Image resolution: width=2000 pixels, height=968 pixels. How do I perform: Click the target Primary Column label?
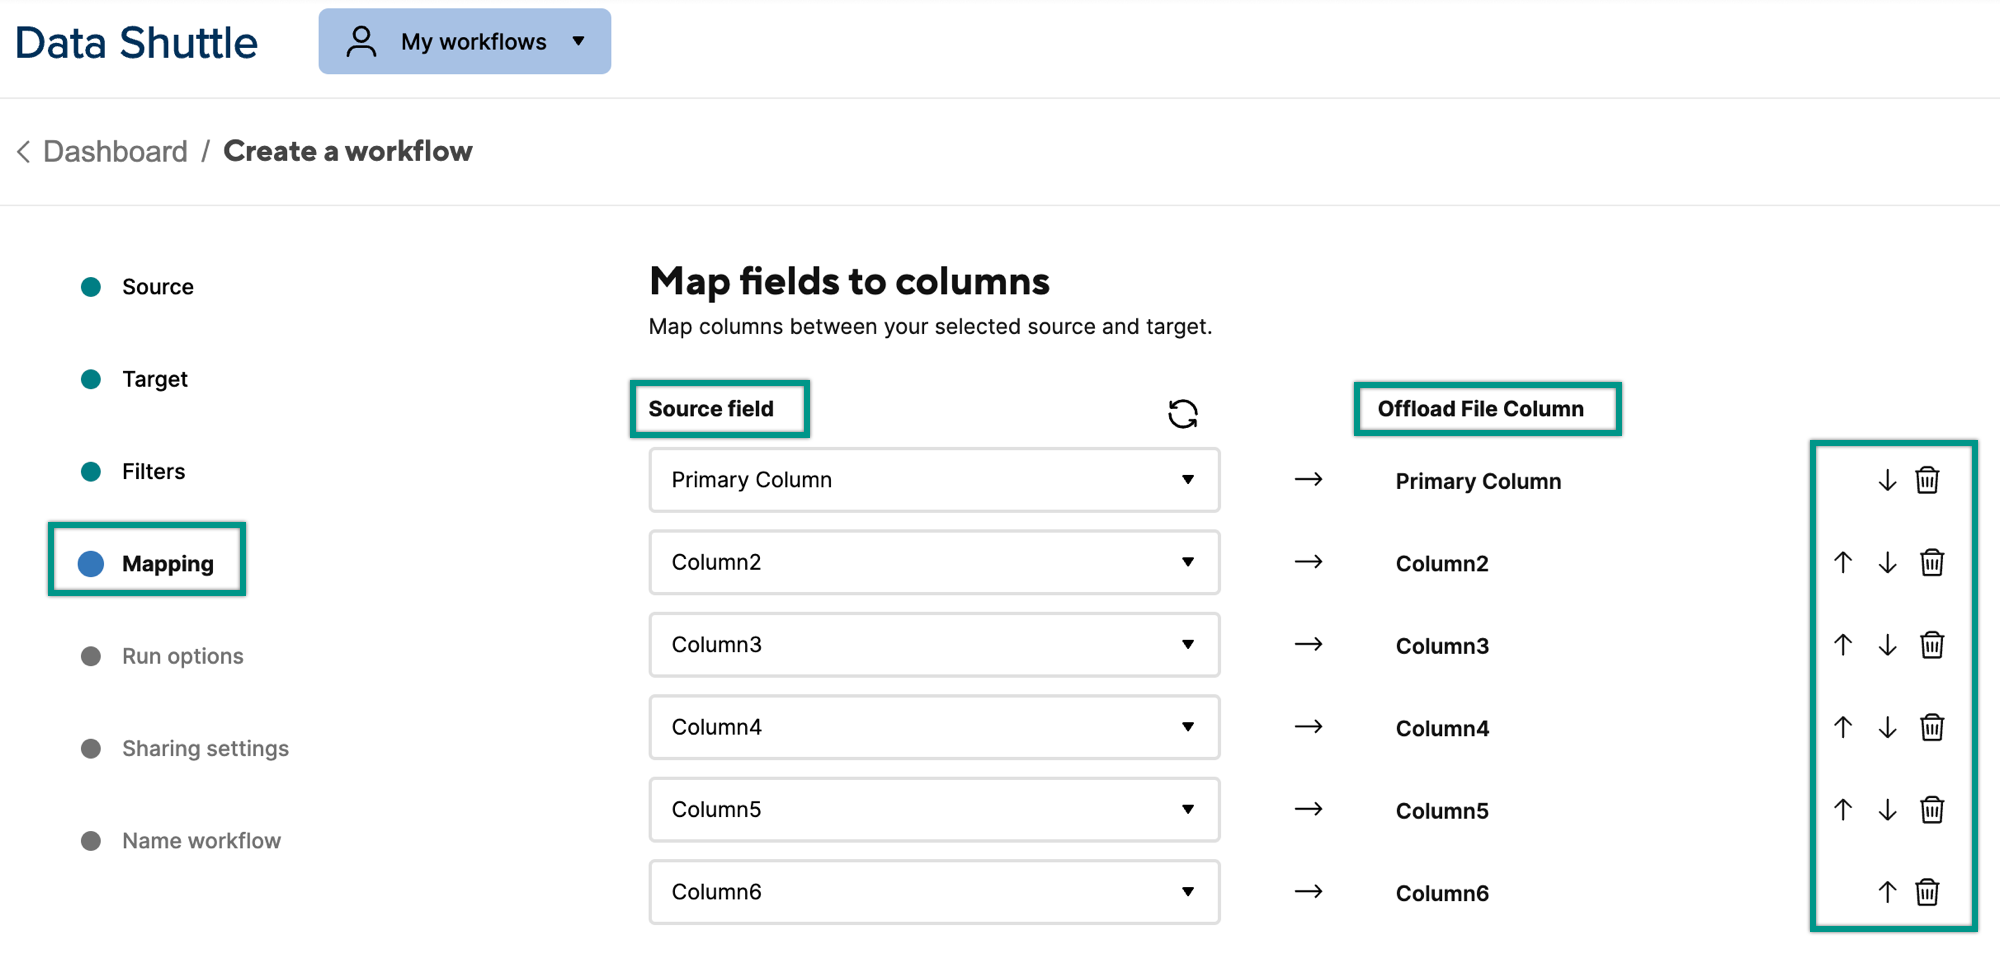(x=1478, y=481)
